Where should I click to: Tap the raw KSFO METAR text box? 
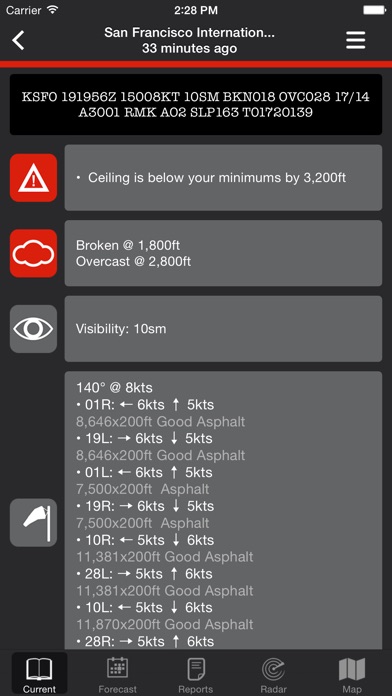(196, 104)
